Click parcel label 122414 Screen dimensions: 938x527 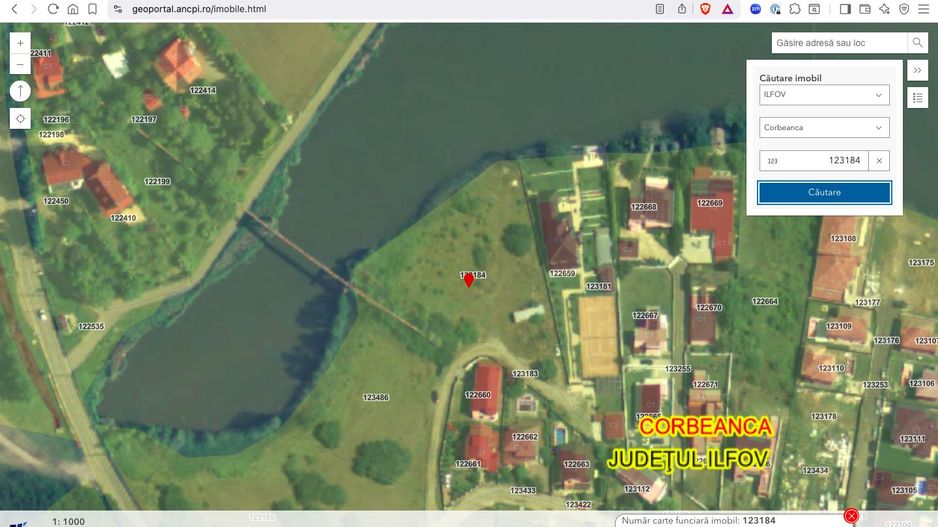click(x=203, y=90)
